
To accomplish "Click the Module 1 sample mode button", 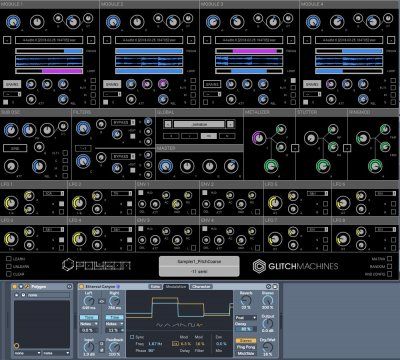I will tap(12, 84).
